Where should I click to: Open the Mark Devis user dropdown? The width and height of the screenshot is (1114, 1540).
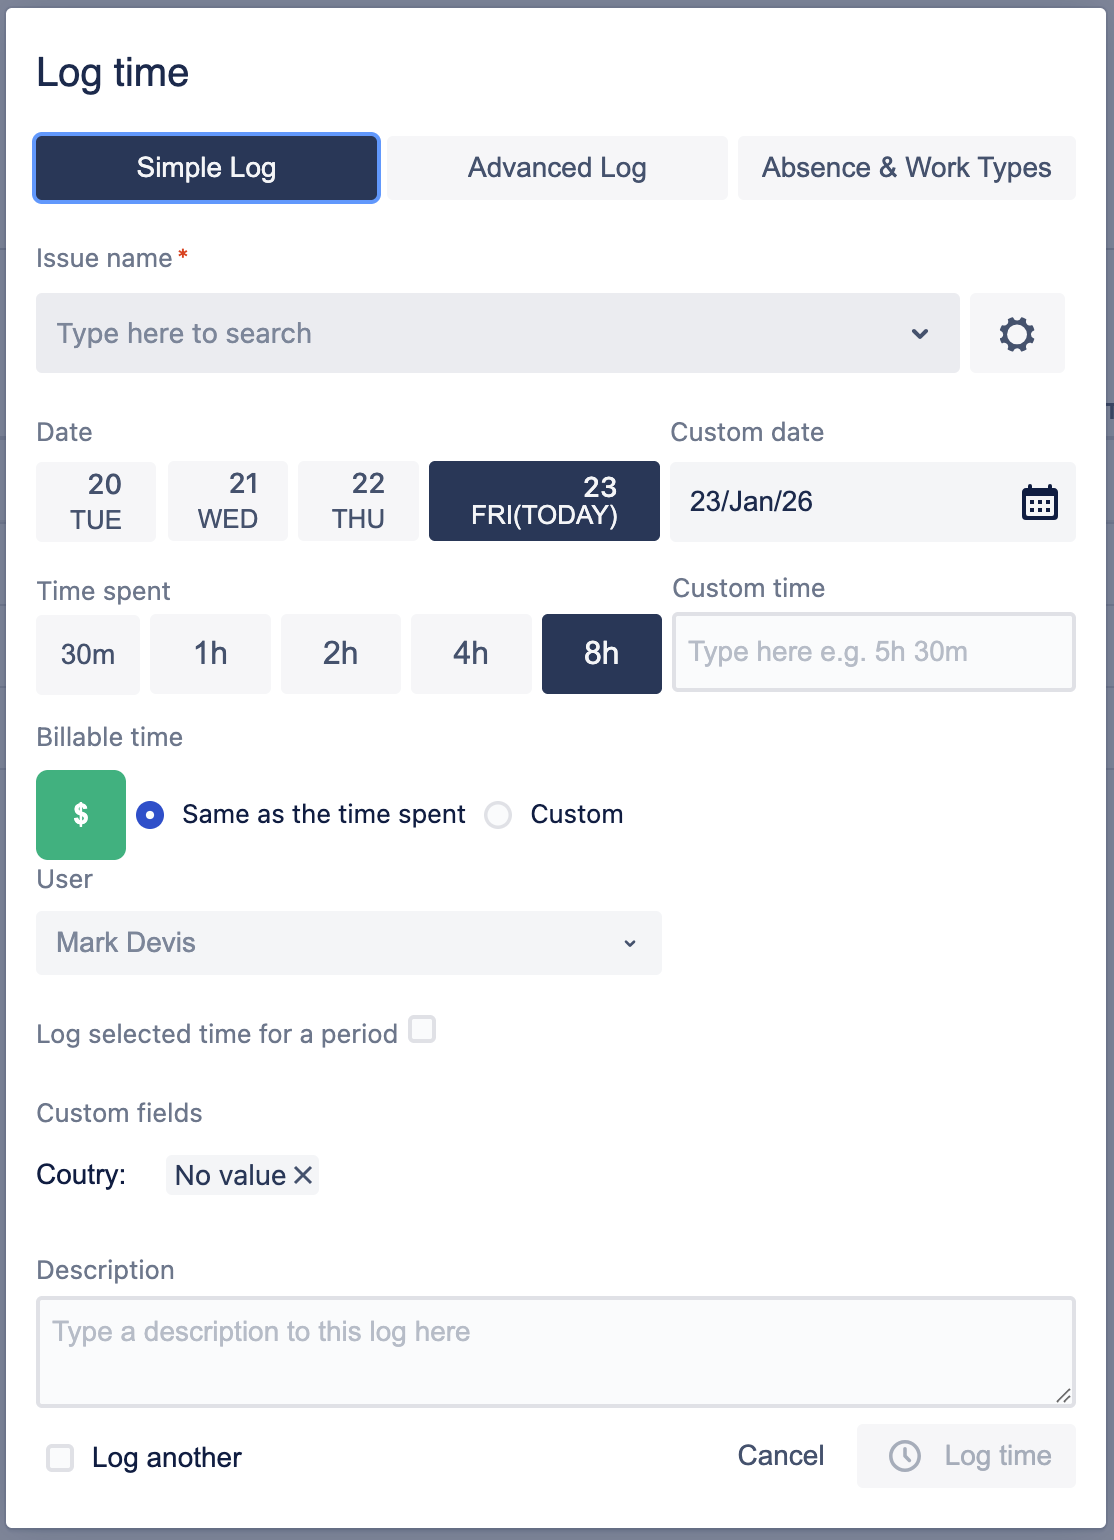pyautogui.click(x=349, y=943)
